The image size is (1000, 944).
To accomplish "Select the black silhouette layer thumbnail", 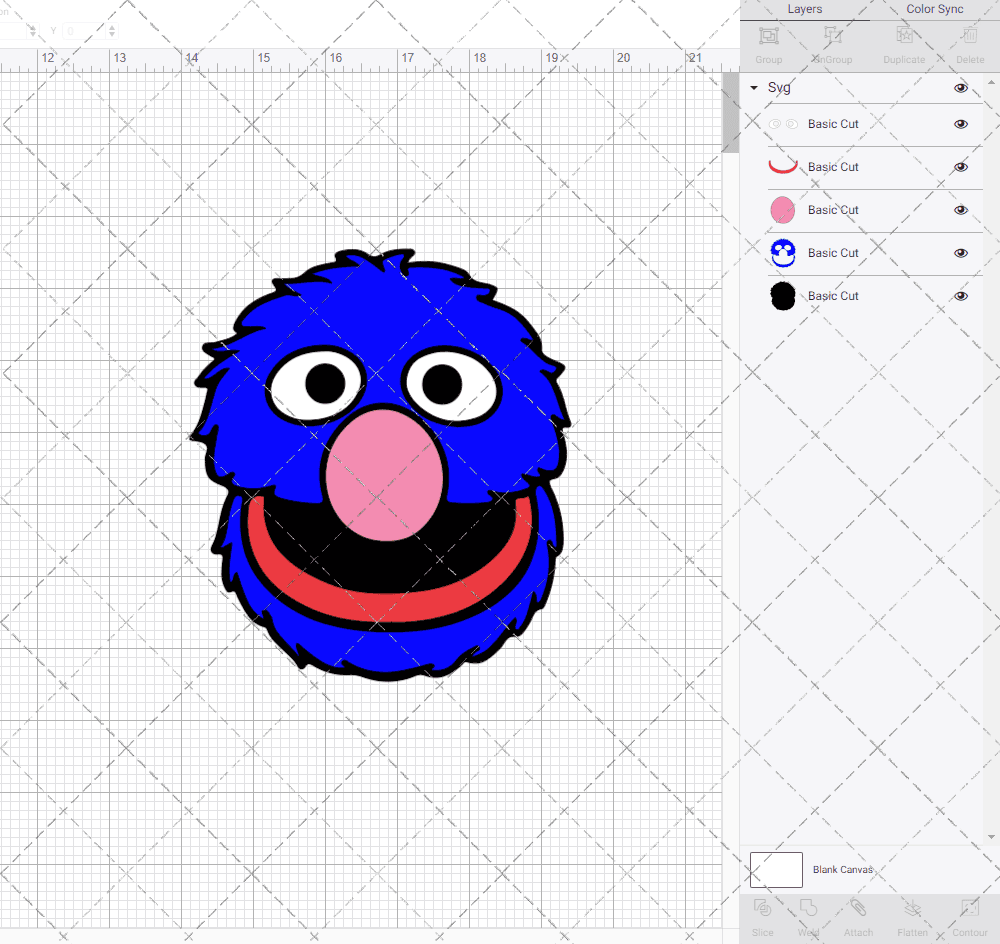I will tap(783, 296).
